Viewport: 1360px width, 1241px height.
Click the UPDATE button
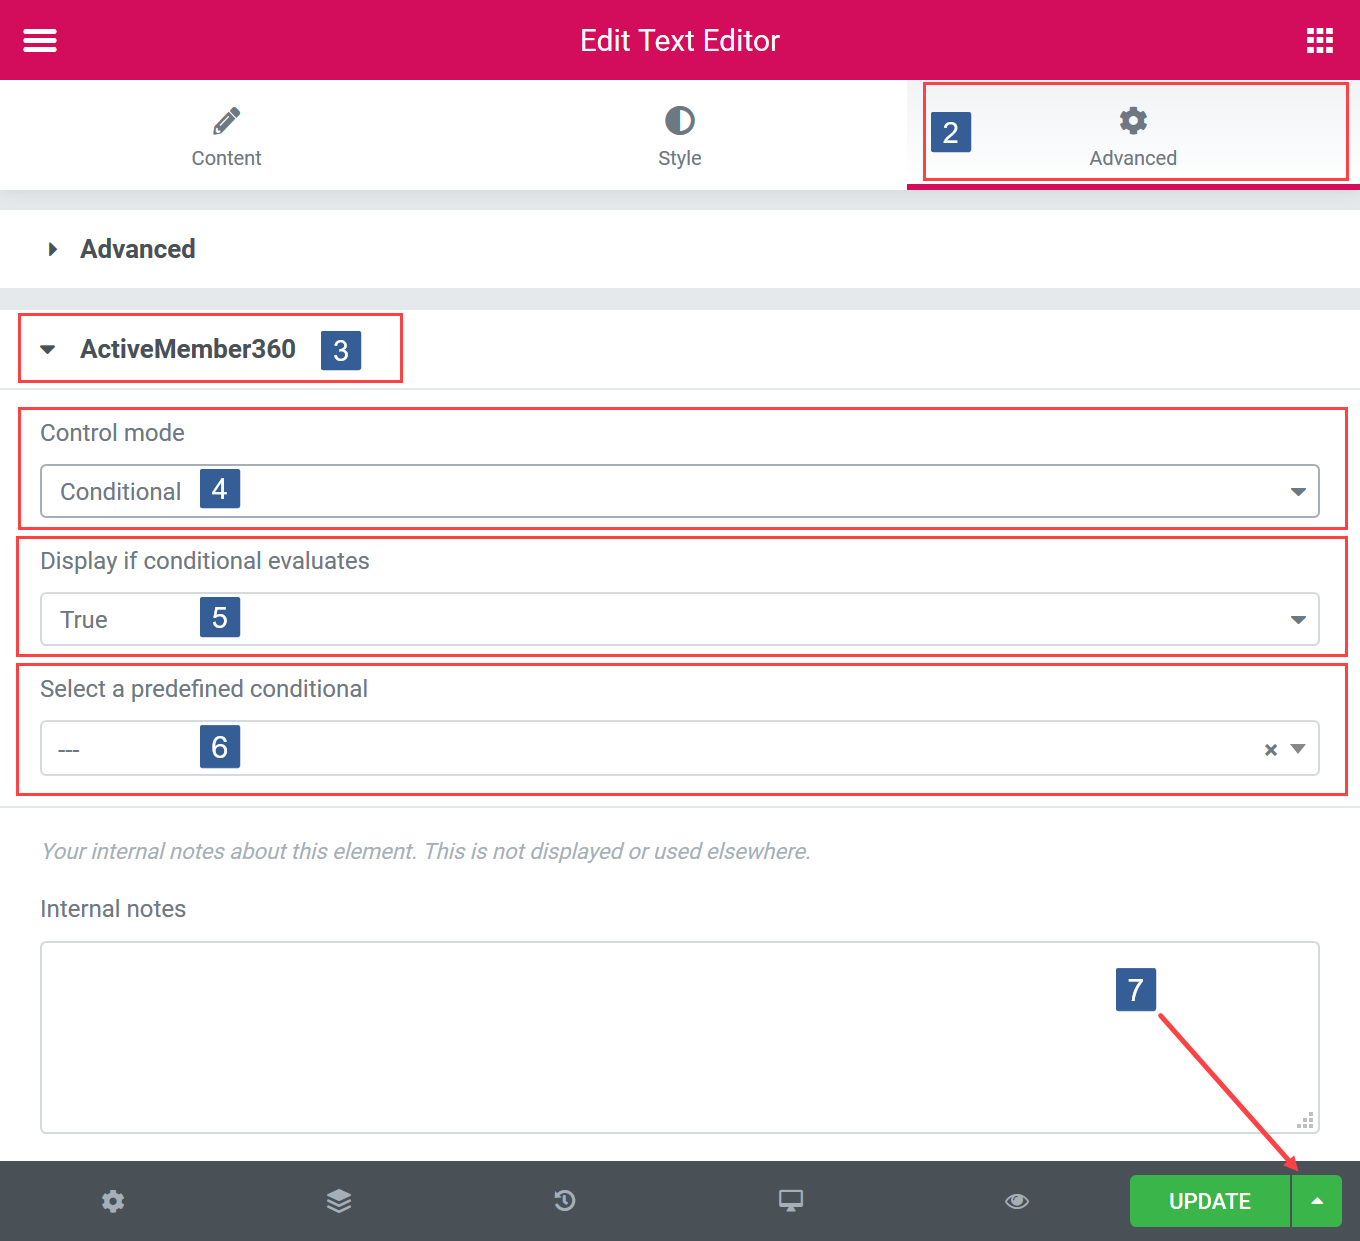point(1209,1201)
